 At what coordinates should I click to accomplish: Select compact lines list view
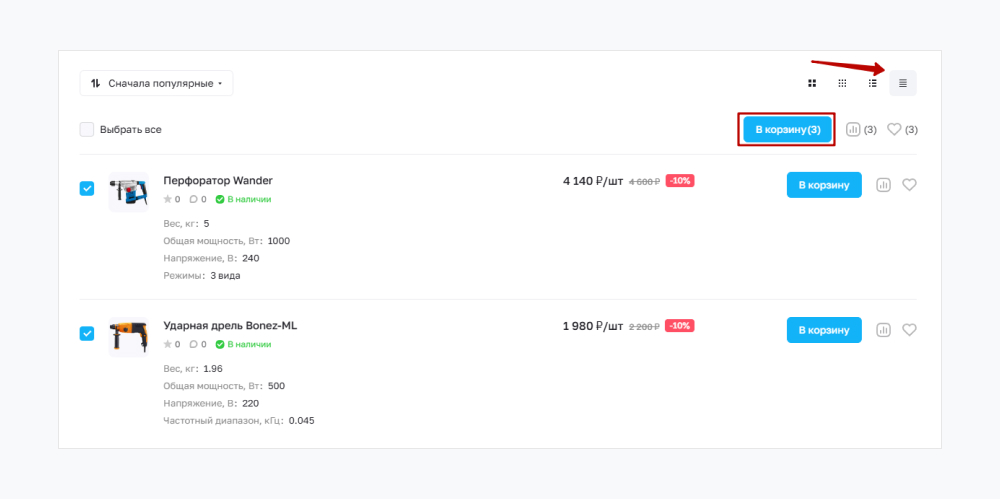[x=903, y=83]
